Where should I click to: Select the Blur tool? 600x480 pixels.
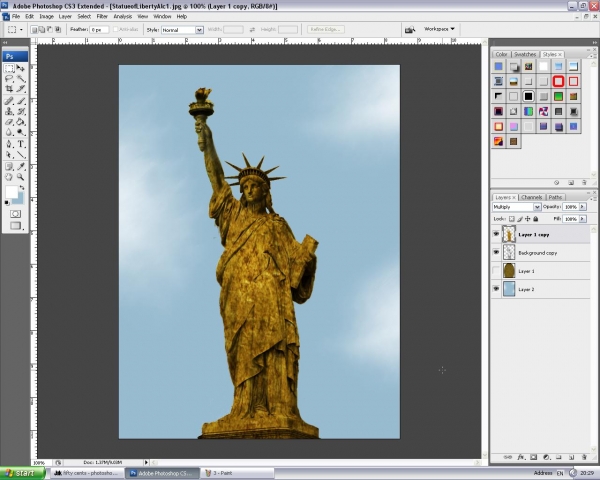(x=9, y=132)
